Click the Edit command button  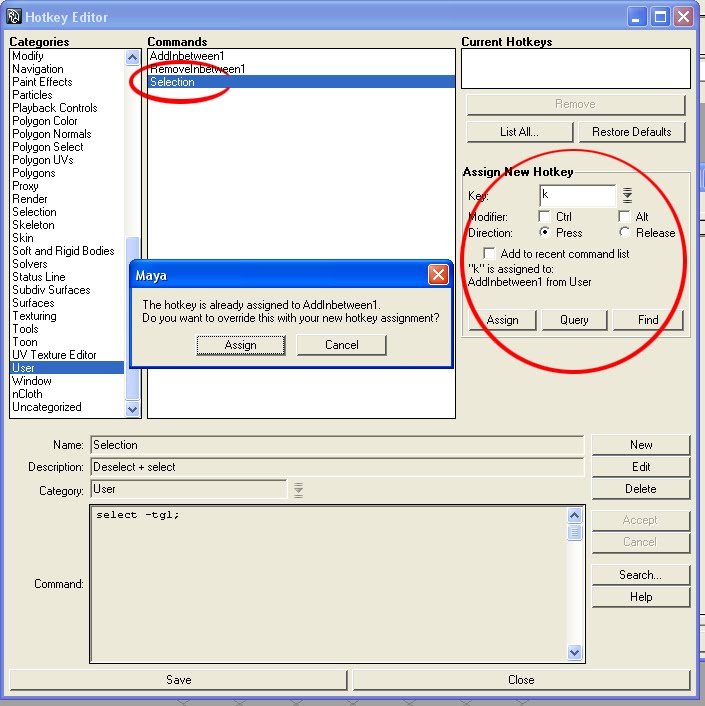(x=641, y=467)
